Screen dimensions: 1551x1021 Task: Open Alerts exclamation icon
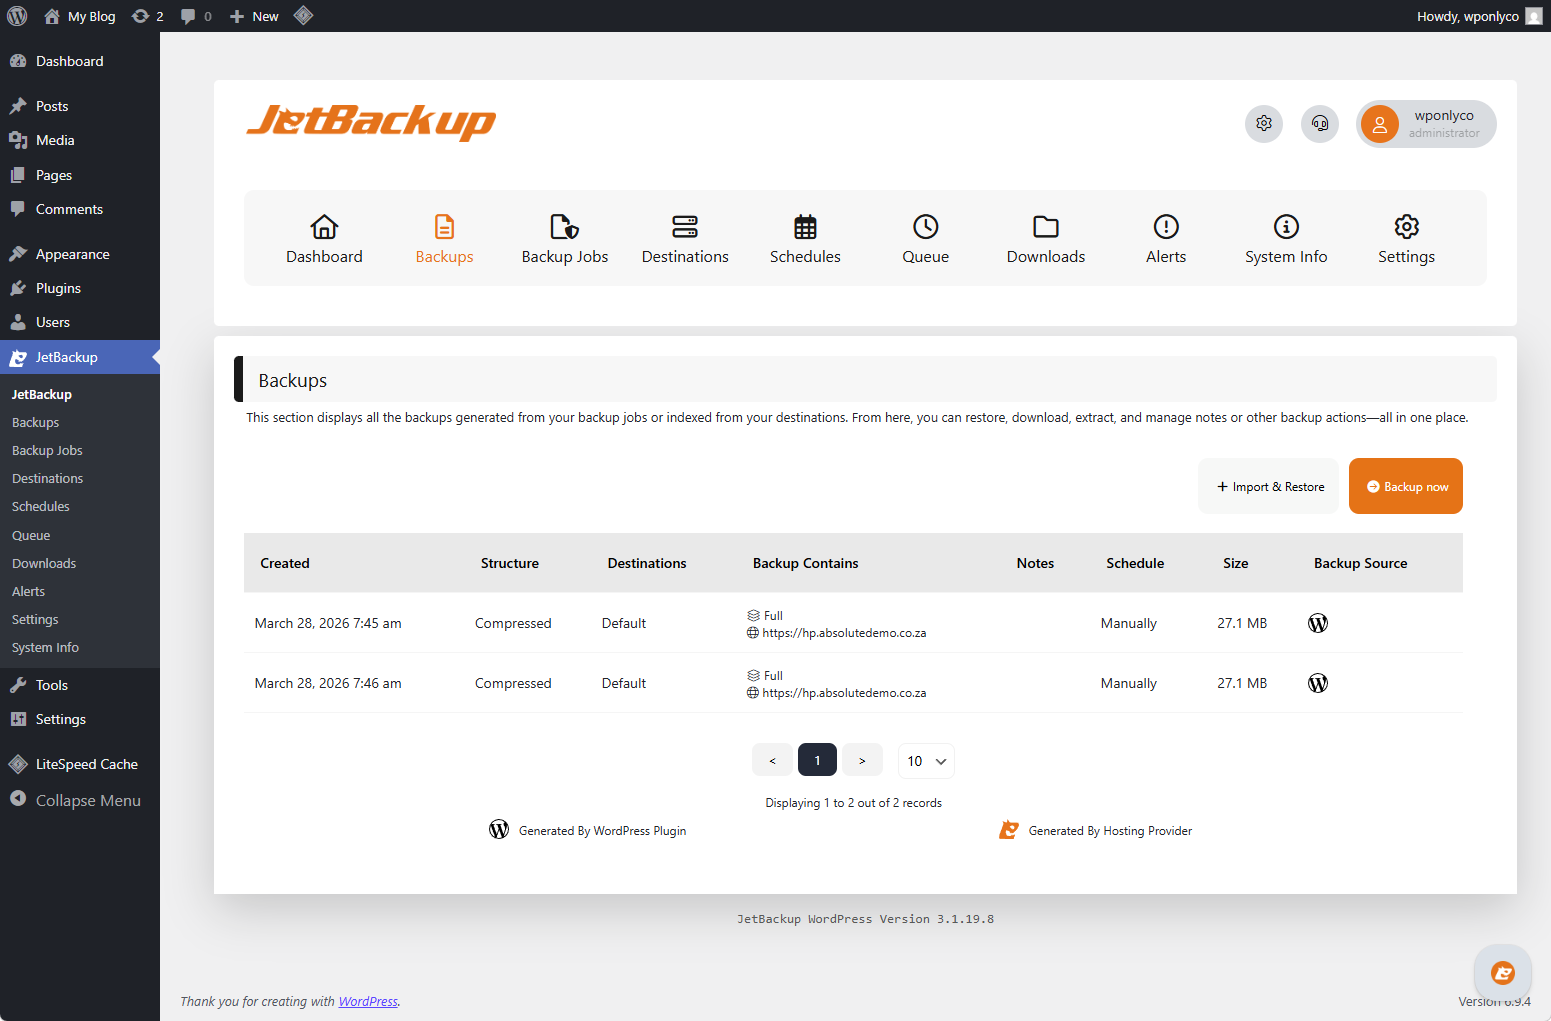click(x=1166, y=227)
